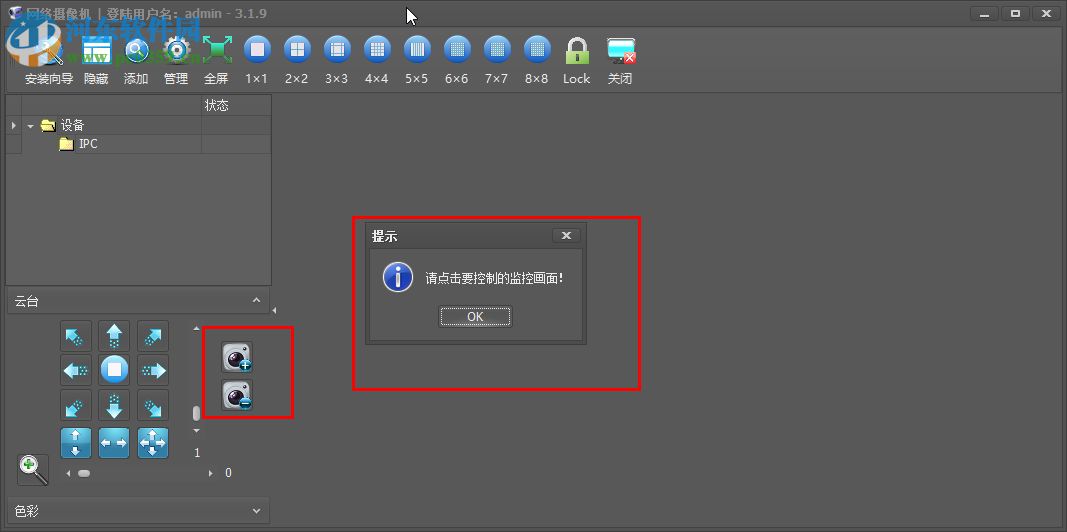Screen dimensions: 1067x532
Task: Select the 3×3 view layout
Action: [x=336, y=50]
